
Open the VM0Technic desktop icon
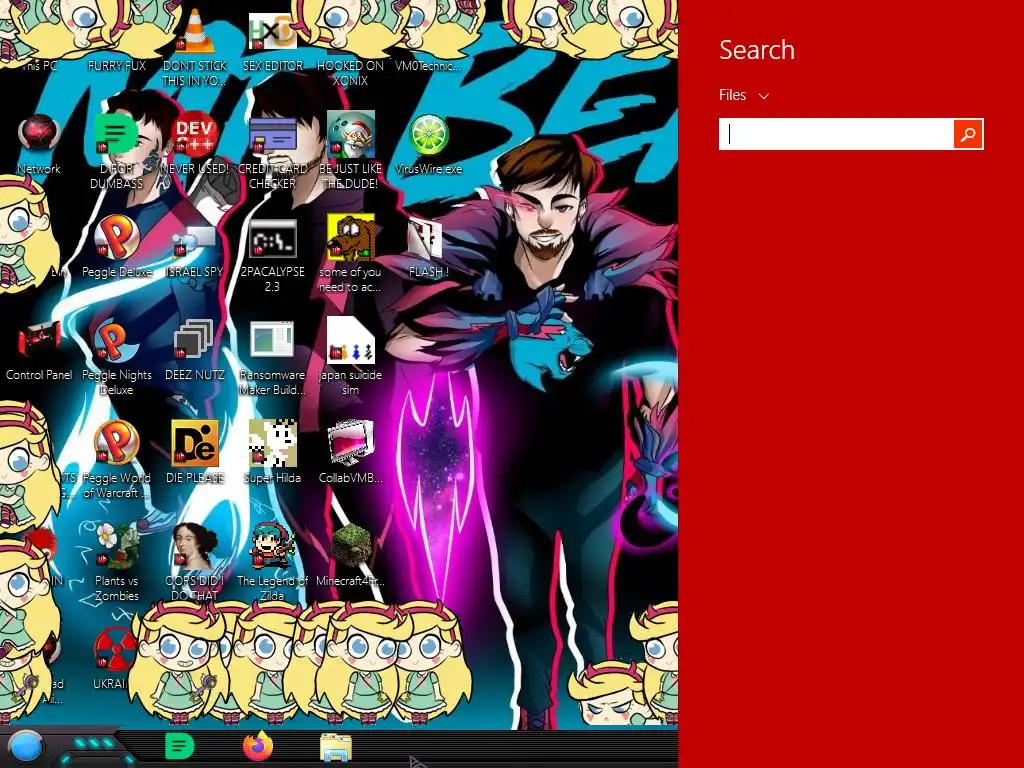[x=428, y=65]
